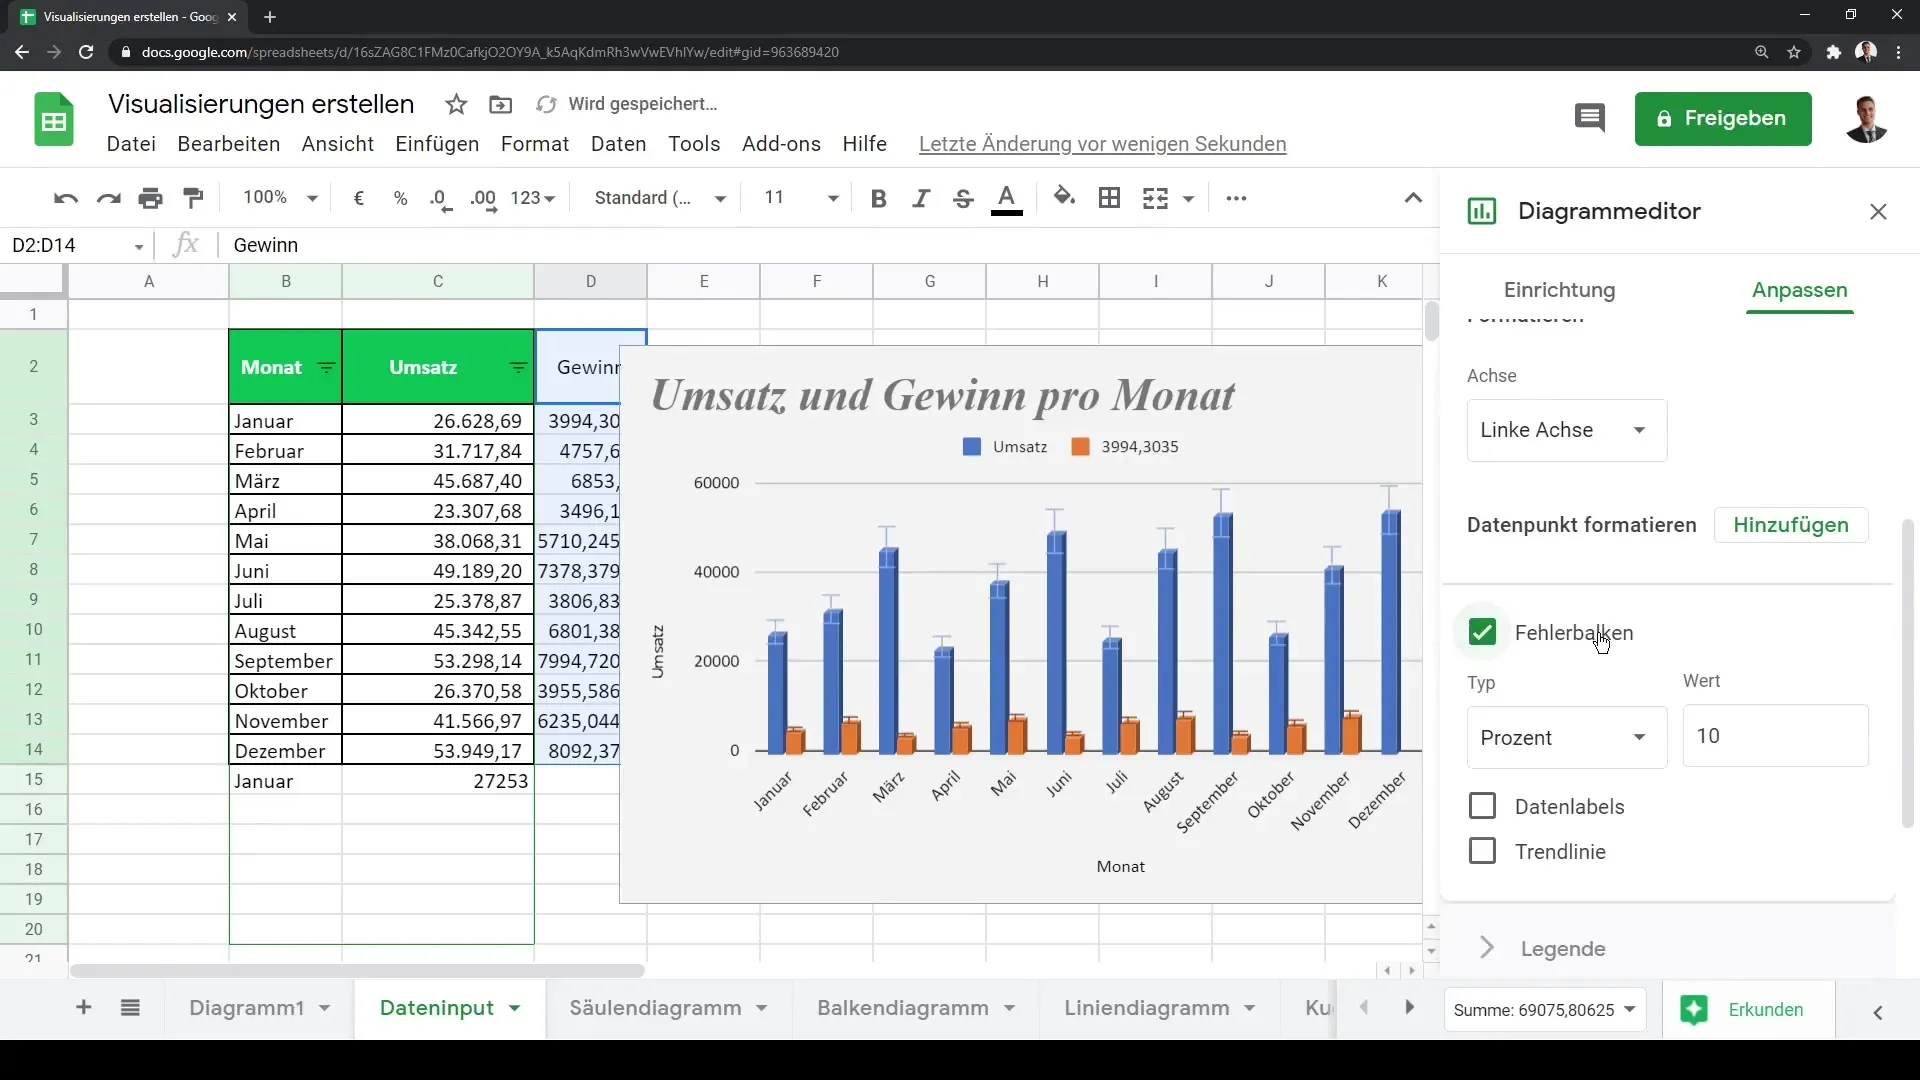Apply strikethrough formatting
1920x1080 pixels.
(x=963, y=198)
